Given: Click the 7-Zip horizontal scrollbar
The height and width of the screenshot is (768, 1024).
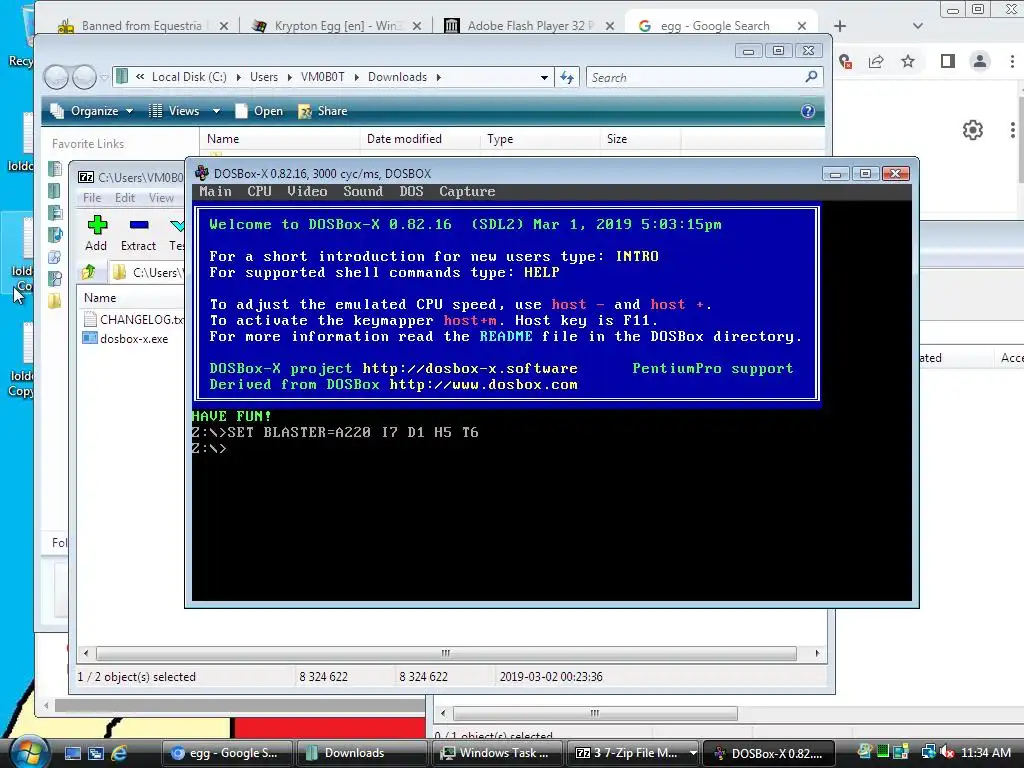Looking at the screenshot, I should pos(446,653).
